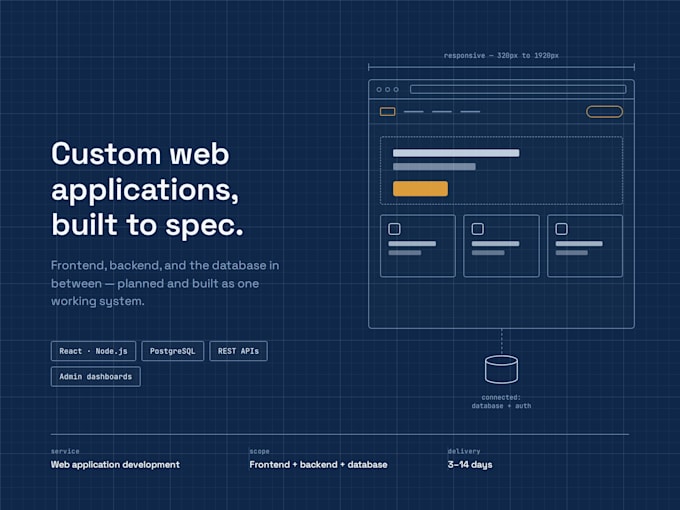Click the 'service' label

tap(65, 451)
